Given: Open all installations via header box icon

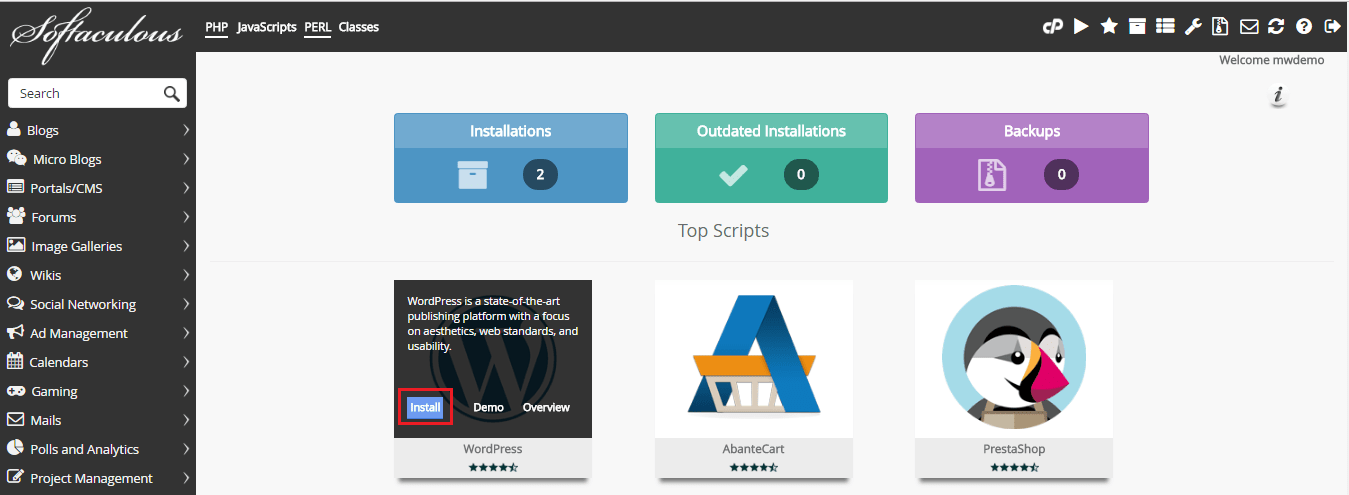Looking at the screenshot, I should (x=1137, y=27).
